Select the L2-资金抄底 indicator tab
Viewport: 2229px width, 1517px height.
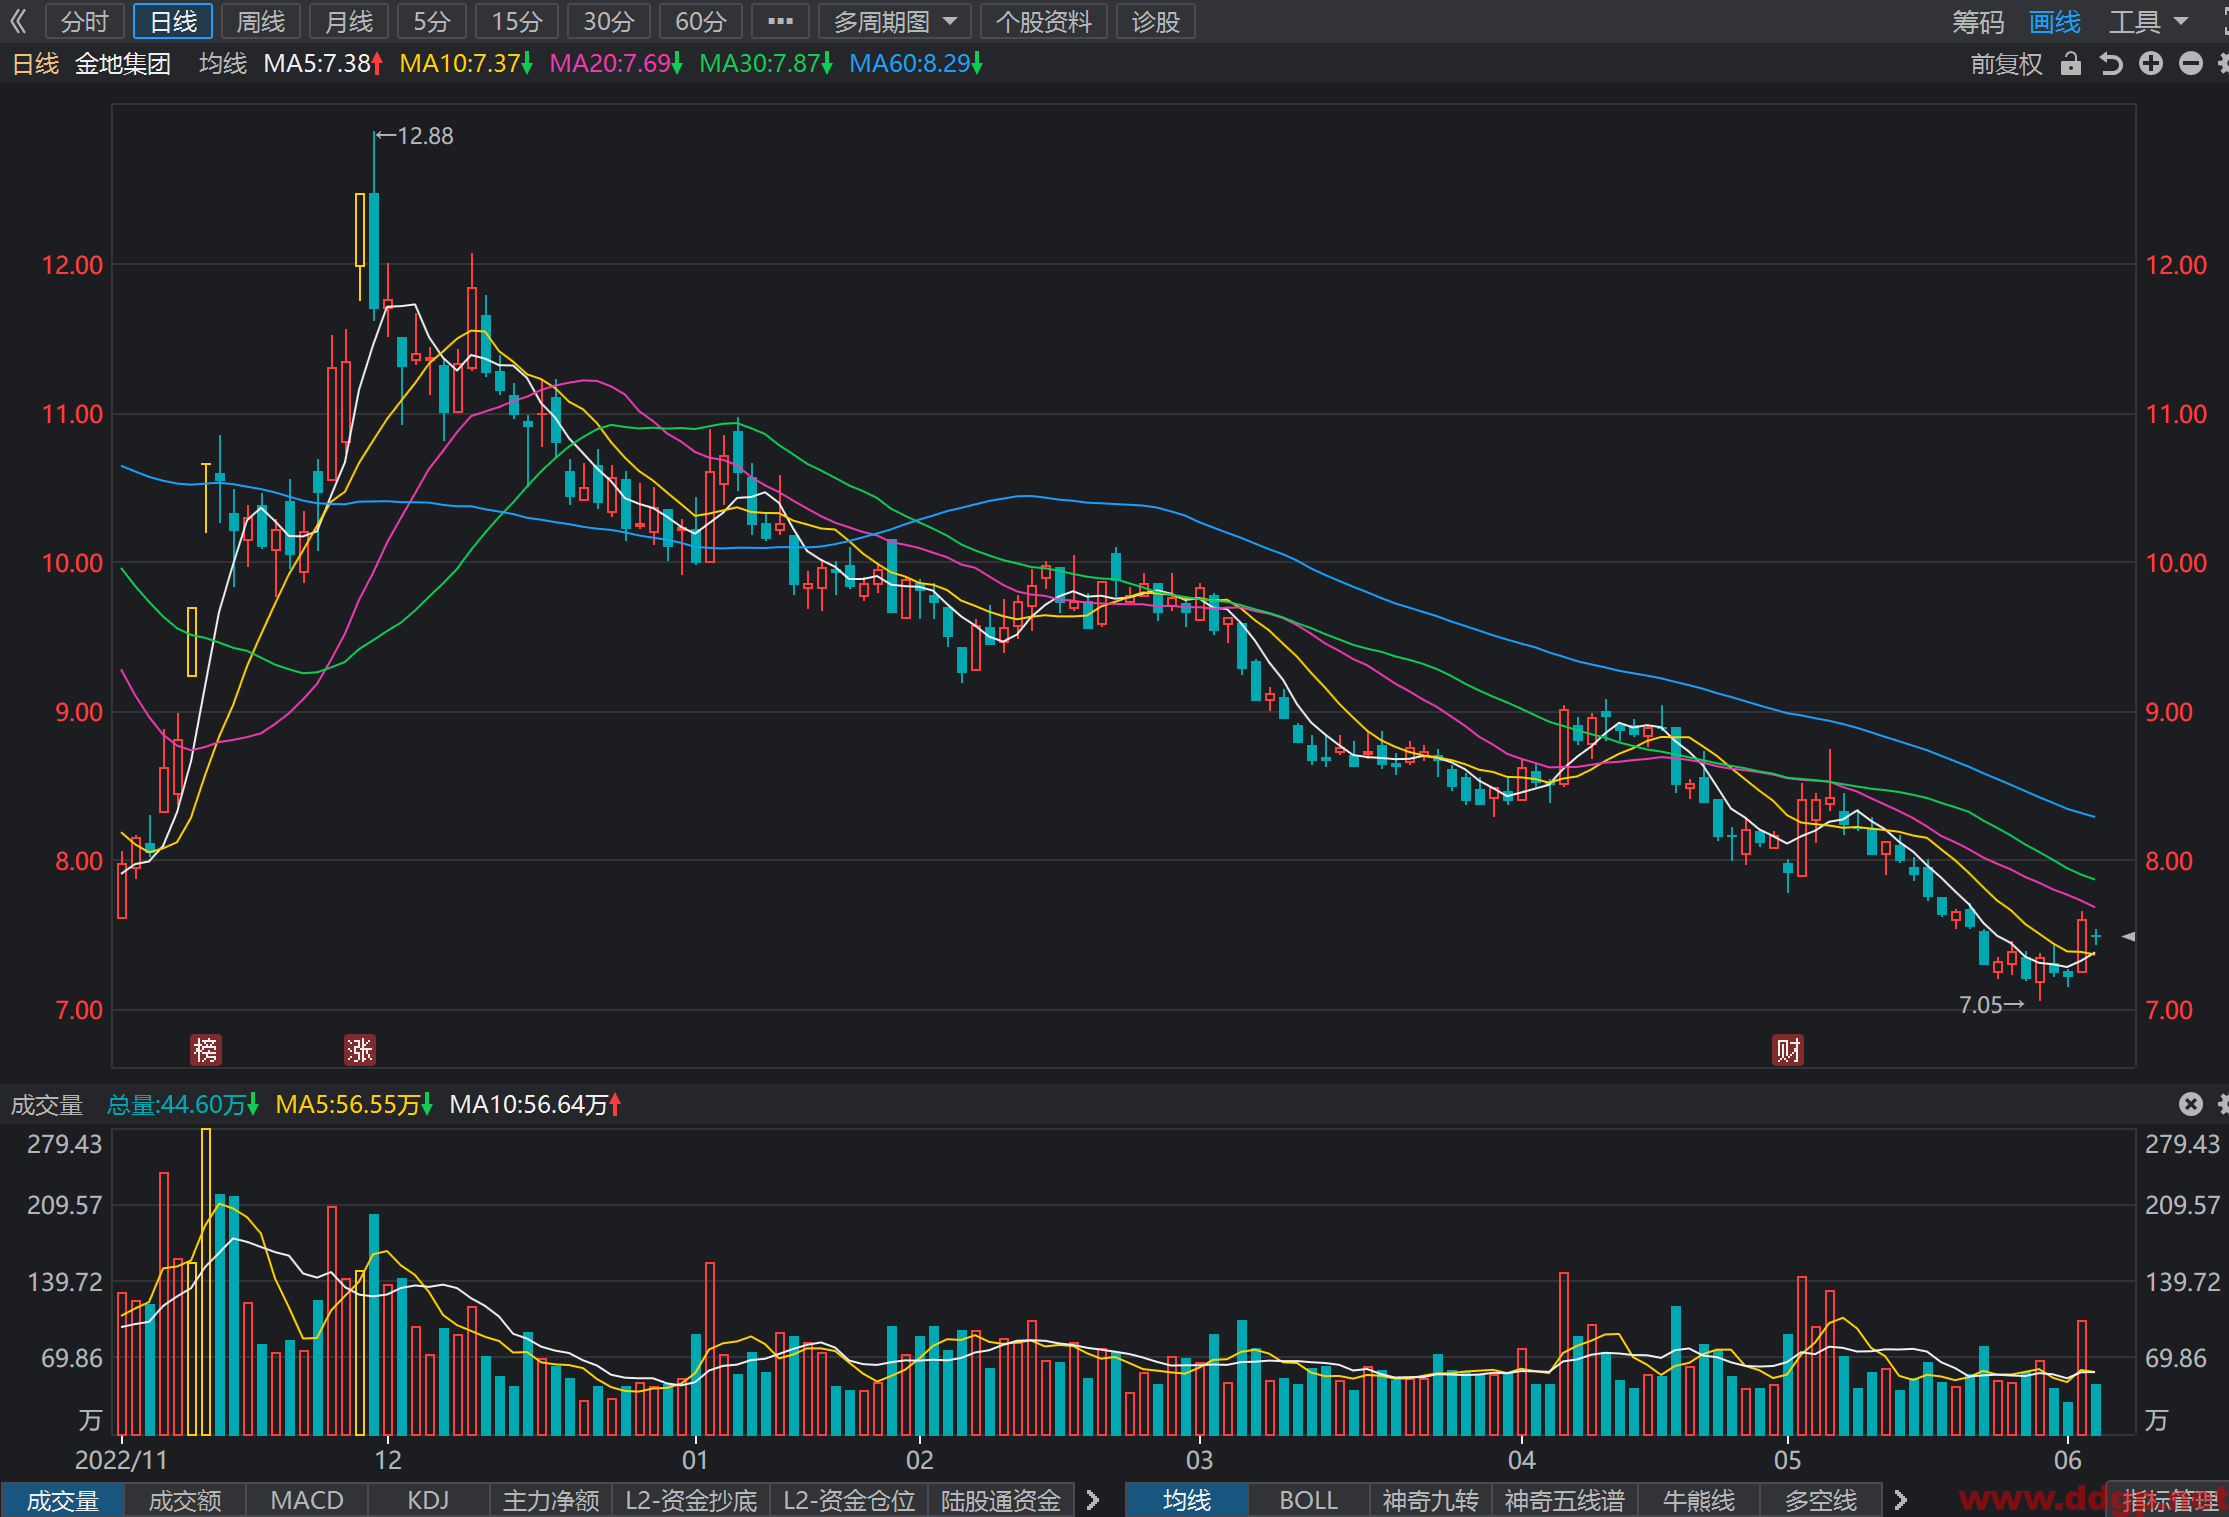(x=691, y=1500)
